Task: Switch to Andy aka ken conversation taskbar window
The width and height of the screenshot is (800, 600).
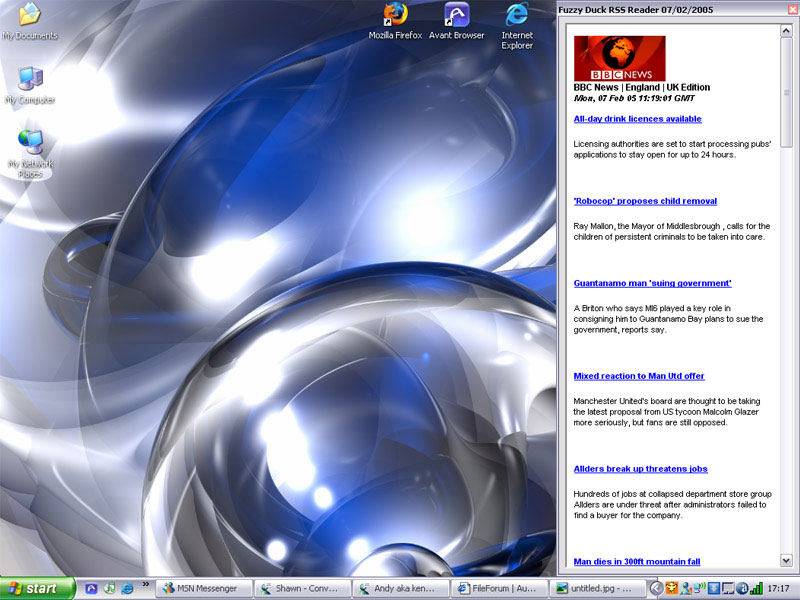Action: point(401,588)
